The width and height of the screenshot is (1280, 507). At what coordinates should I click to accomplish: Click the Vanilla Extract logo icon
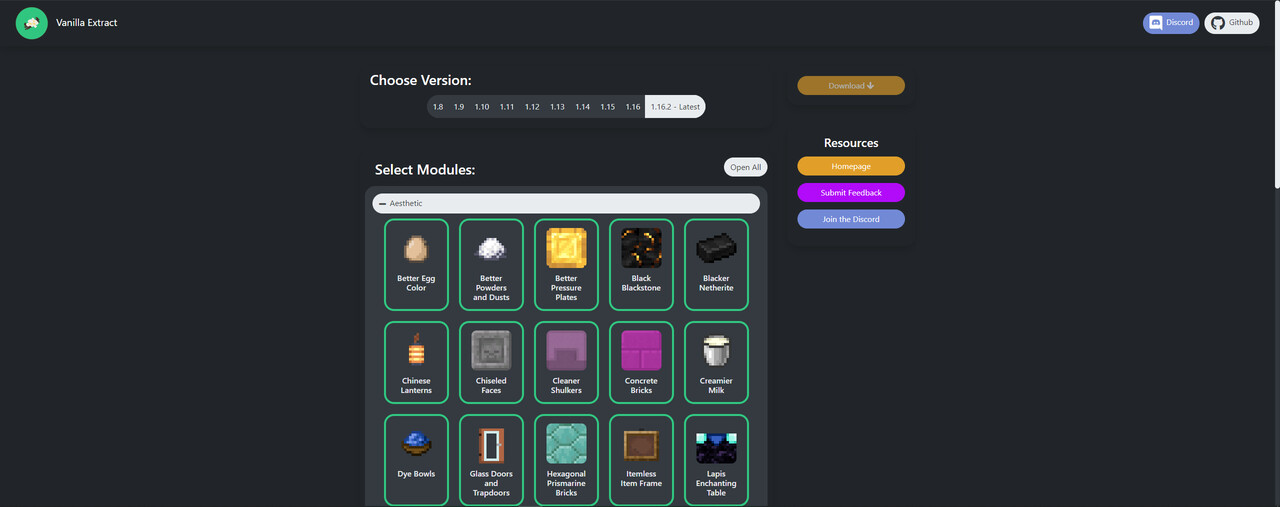pos(32,23)
